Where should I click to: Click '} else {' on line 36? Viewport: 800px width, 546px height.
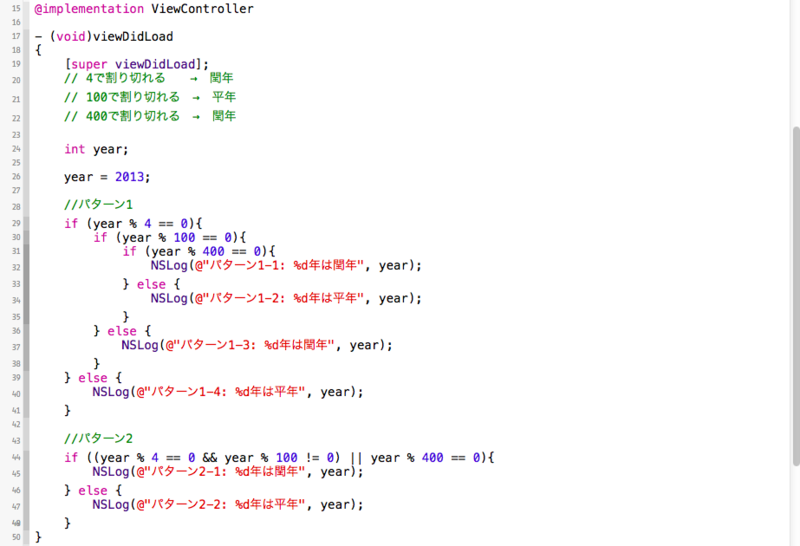click(122, 331)
